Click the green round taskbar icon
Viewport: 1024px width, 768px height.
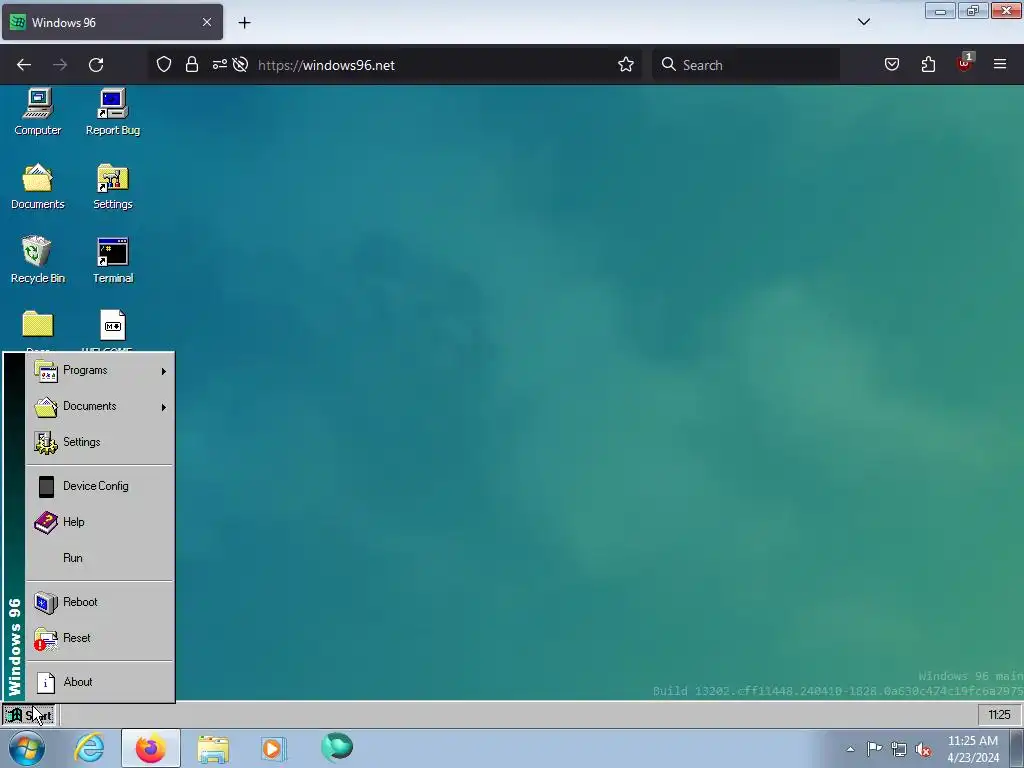337,747
